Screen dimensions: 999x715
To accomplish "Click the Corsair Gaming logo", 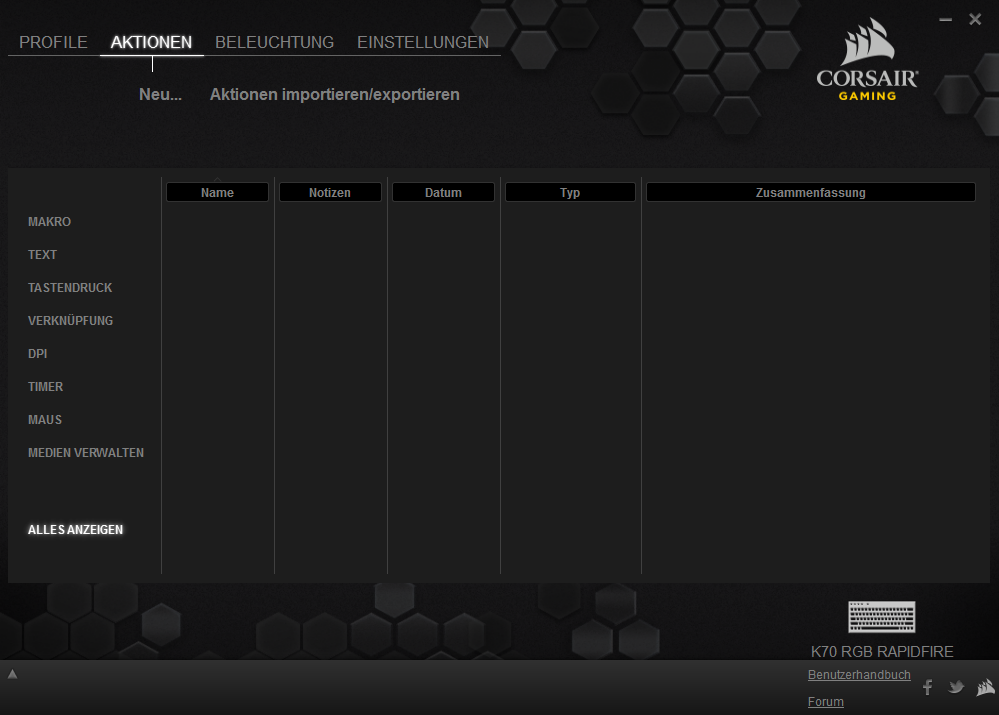I will (866, 61).
